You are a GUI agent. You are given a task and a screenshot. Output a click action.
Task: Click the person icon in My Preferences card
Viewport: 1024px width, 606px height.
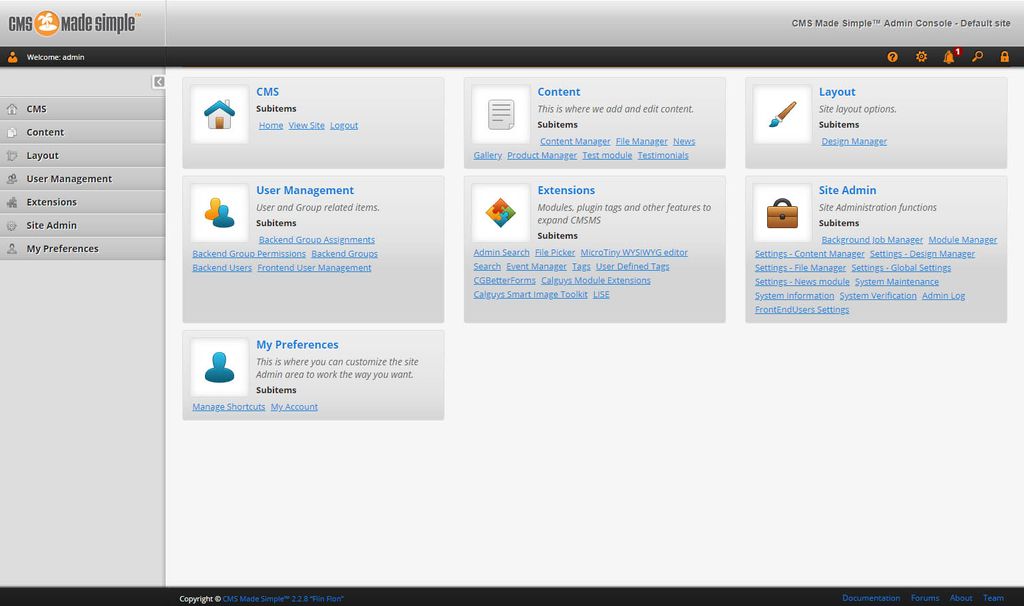(219, 367)
